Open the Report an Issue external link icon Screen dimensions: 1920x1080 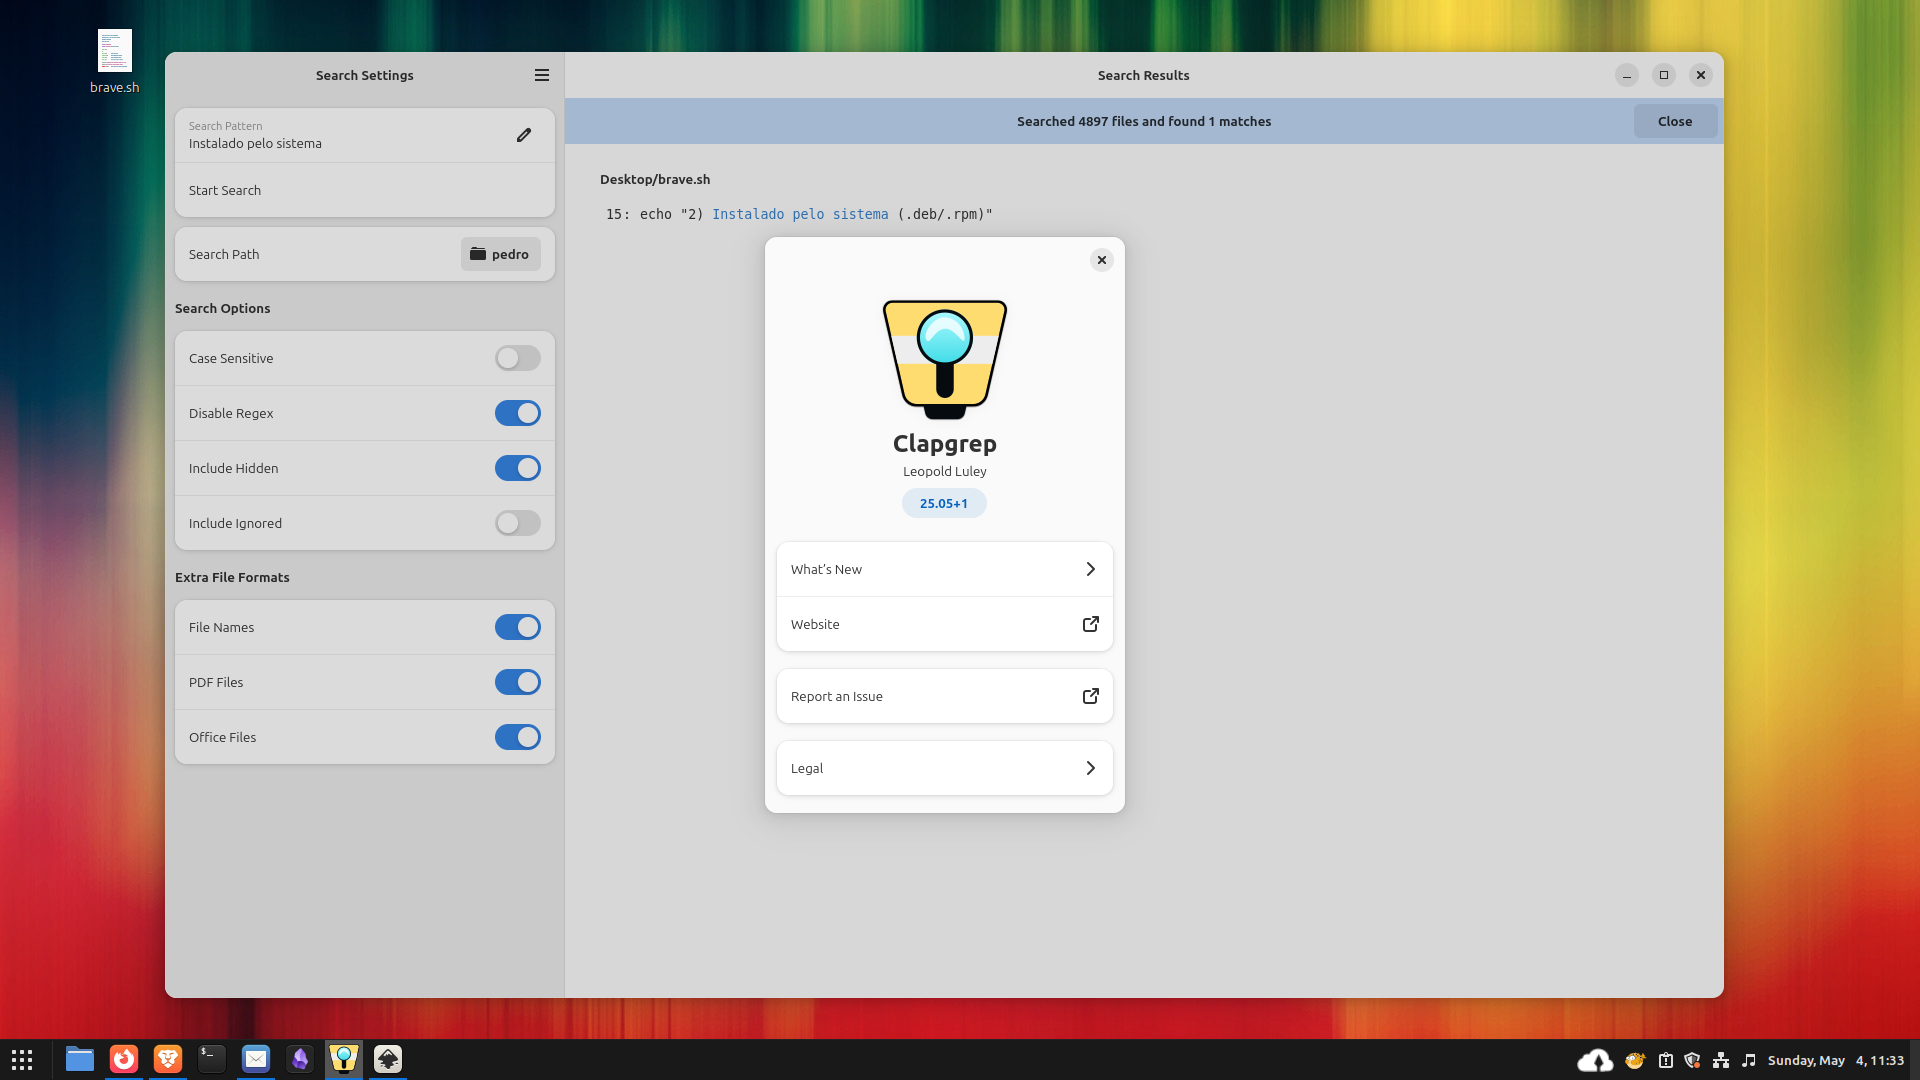point(1090,696)
